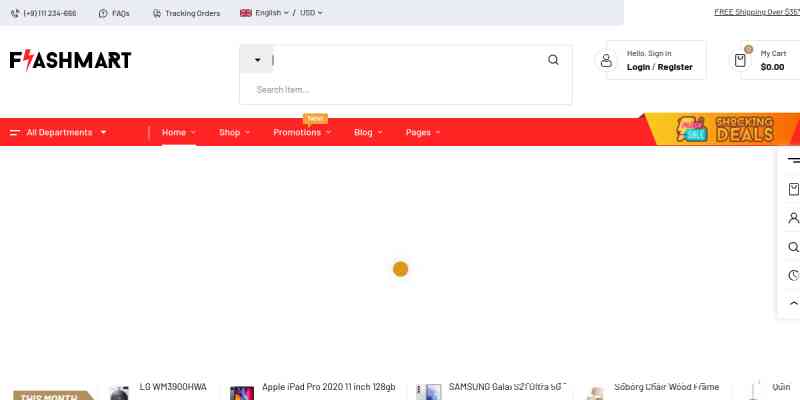This screenshot has width=800, height=400.
Task: Click back-to-top arrow in right sidebar
Action: (x=793, y=303)
